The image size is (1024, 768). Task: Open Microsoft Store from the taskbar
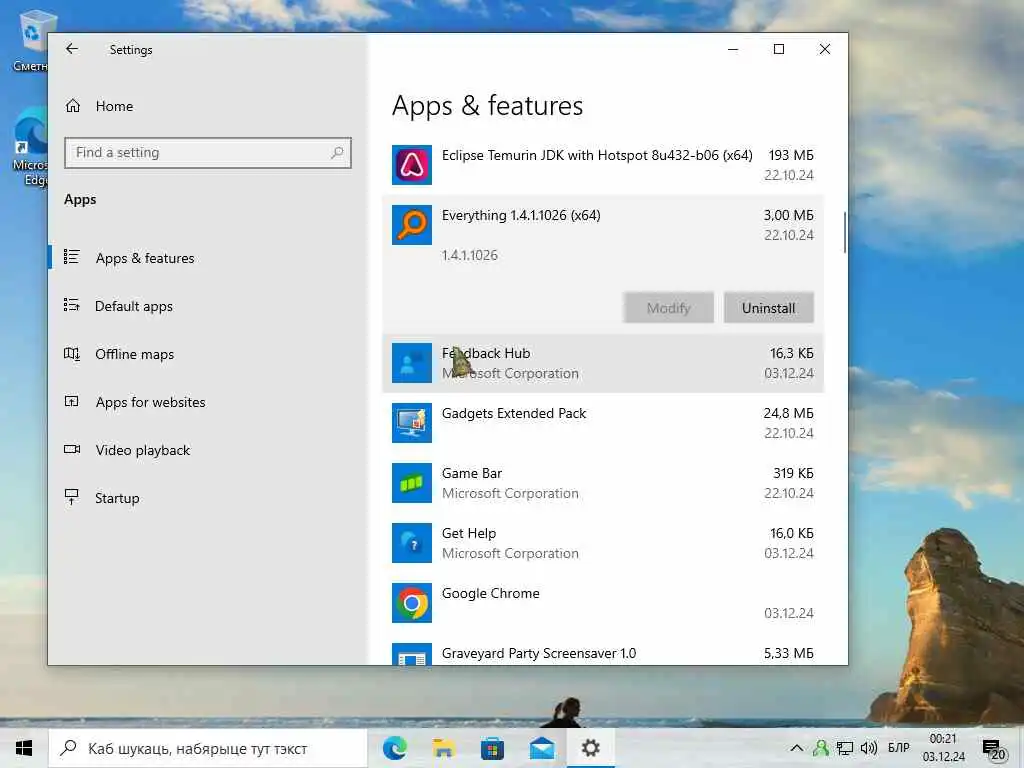coord(492,748)
